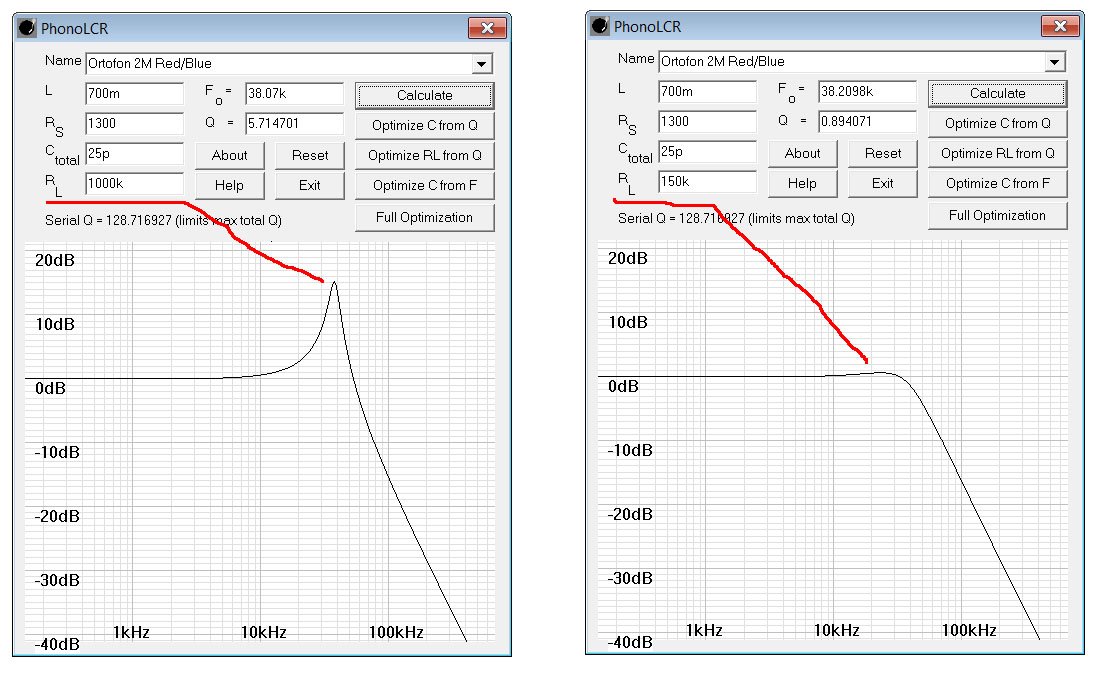Close the right PhonoLCR window
Screen dimensions: 1100x673
click(x=1060, y=26)
